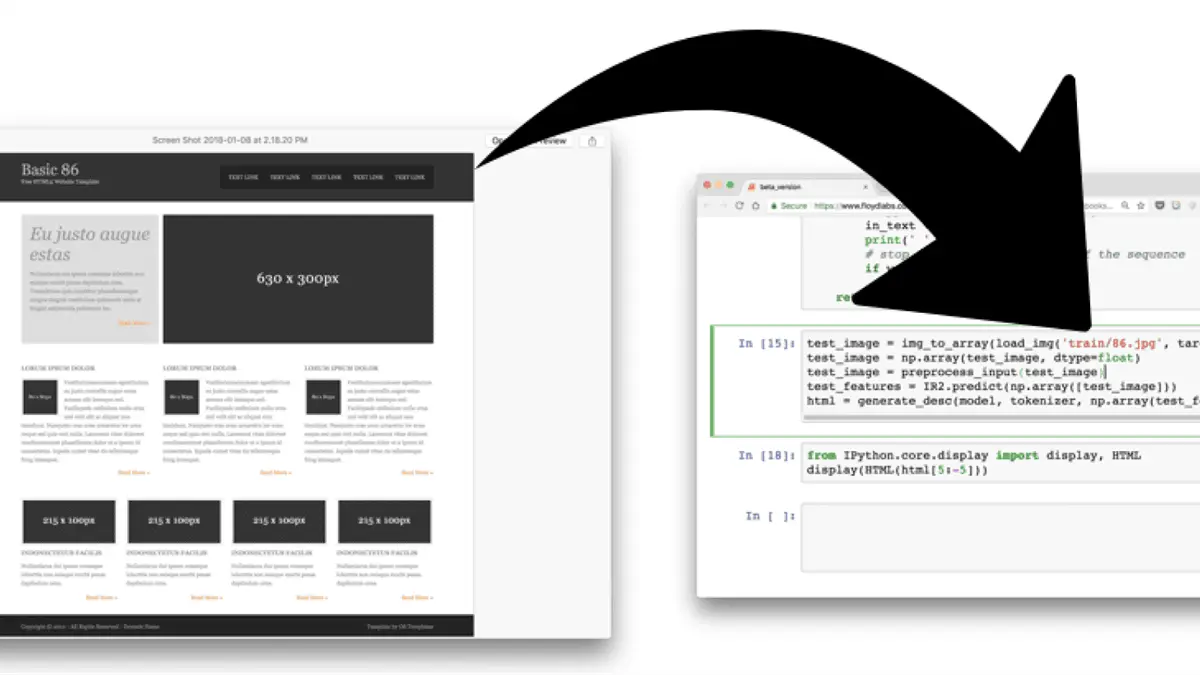
Task: Click the empty In [ ] notebook cell
Action: coord(1000,538)
